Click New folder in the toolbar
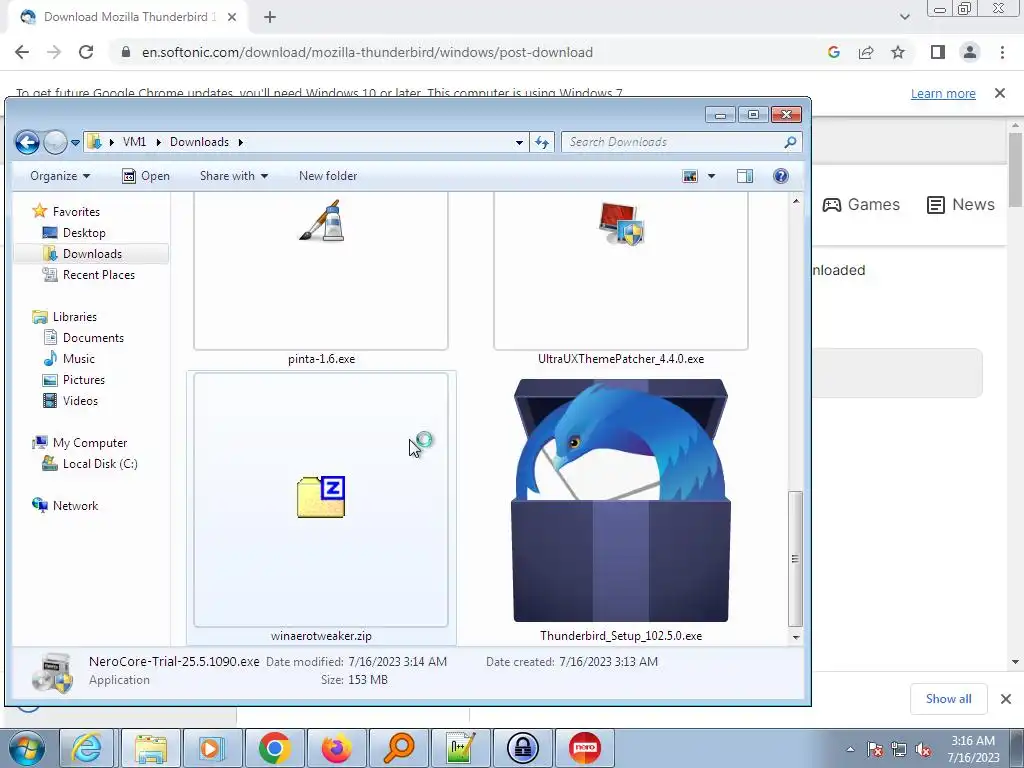1024x768 pixels. tap(328, 176)
